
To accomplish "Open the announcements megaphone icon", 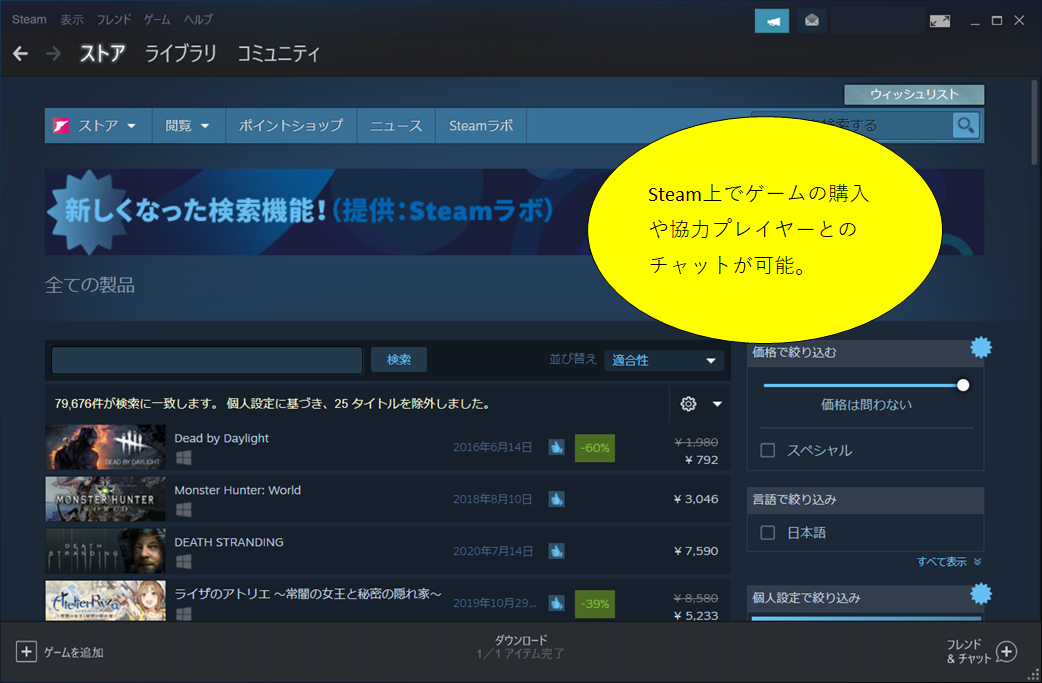I will pos(772,21).
